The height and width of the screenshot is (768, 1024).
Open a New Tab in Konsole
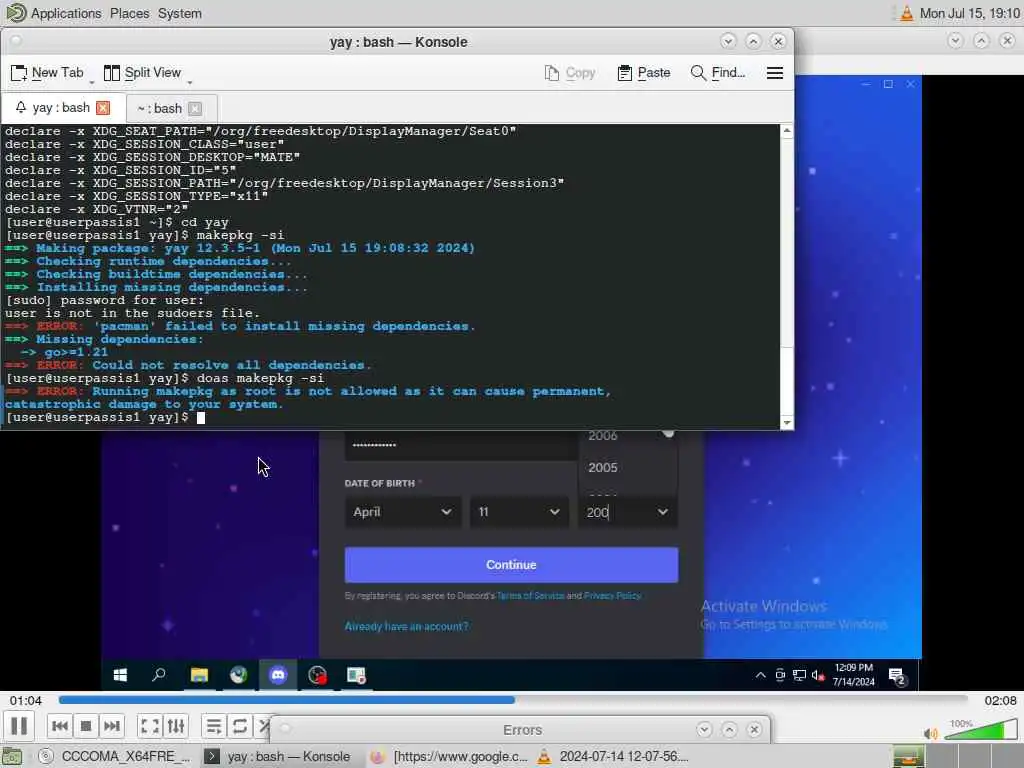[x=47, y=72]
